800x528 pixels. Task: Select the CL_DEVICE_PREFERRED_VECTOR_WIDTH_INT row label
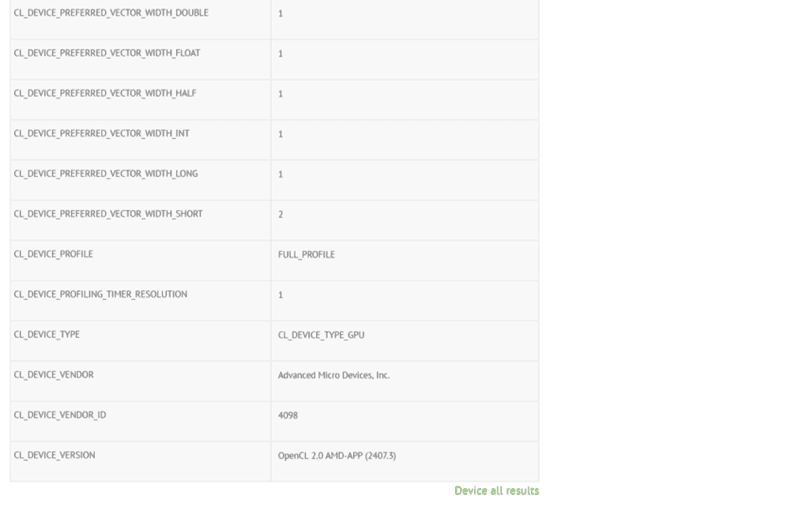tap(102, 133)
